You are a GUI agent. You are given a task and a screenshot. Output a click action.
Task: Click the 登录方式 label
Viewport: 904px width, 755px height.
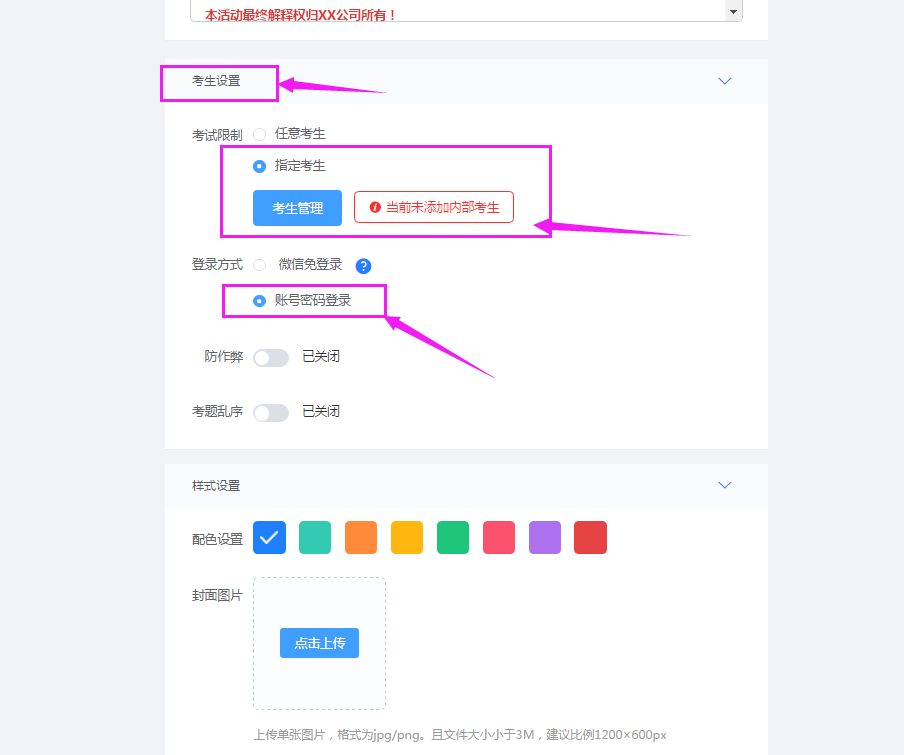tap(217, 265)
